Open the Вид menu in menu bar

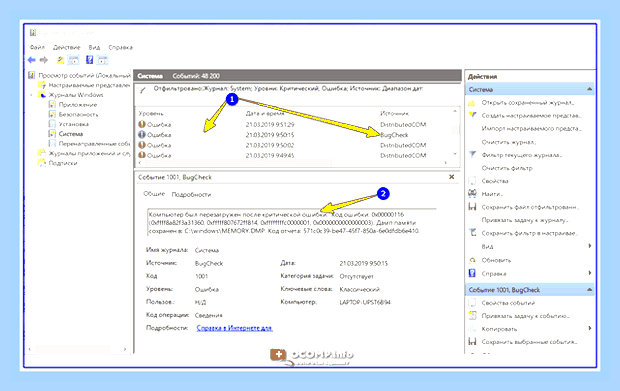[94, 47]
